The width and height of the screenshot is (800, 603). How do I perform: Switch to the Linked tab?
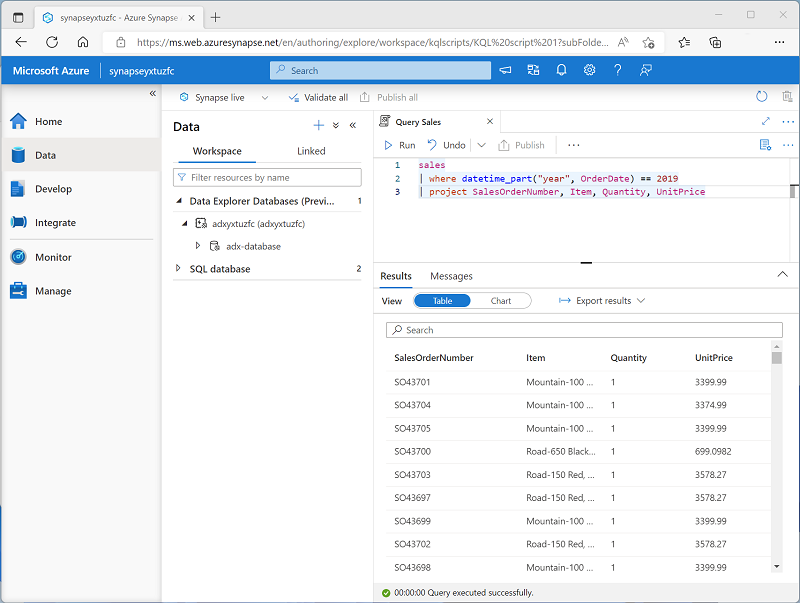(x=311, y=151)
